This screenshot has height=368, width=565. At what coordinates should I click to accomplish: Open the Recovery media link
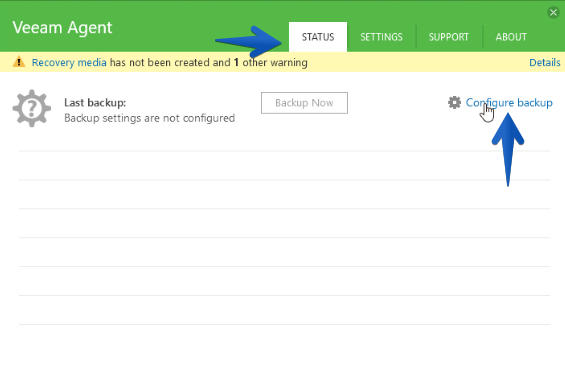coord(69,62)
